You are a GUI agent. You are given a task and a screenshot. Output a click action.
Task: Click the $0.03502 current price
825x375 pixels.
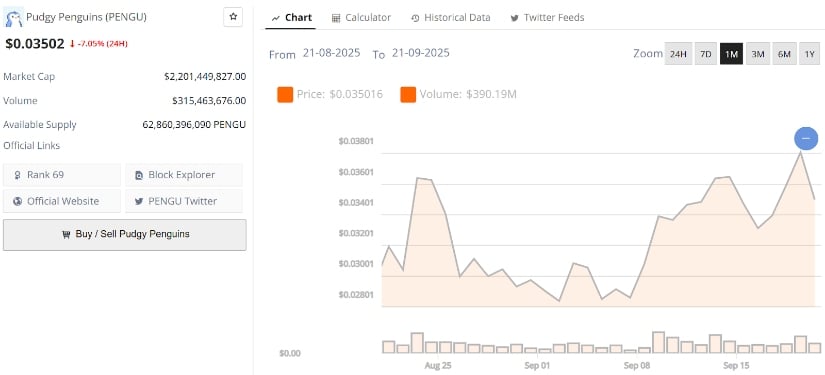[35, 44]
